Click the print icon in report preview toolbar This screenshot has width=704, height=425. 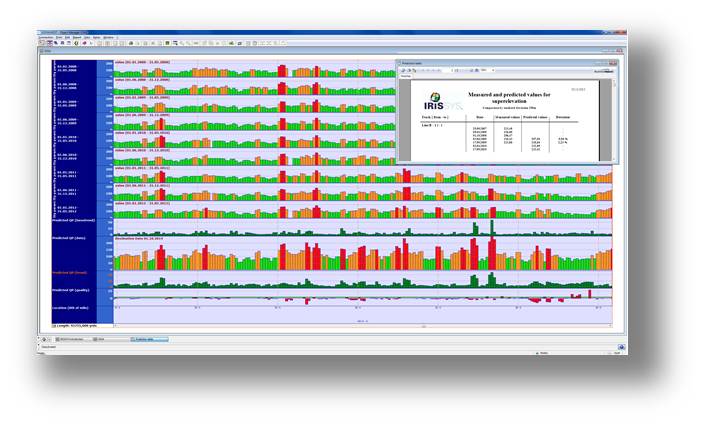(404, 71)
